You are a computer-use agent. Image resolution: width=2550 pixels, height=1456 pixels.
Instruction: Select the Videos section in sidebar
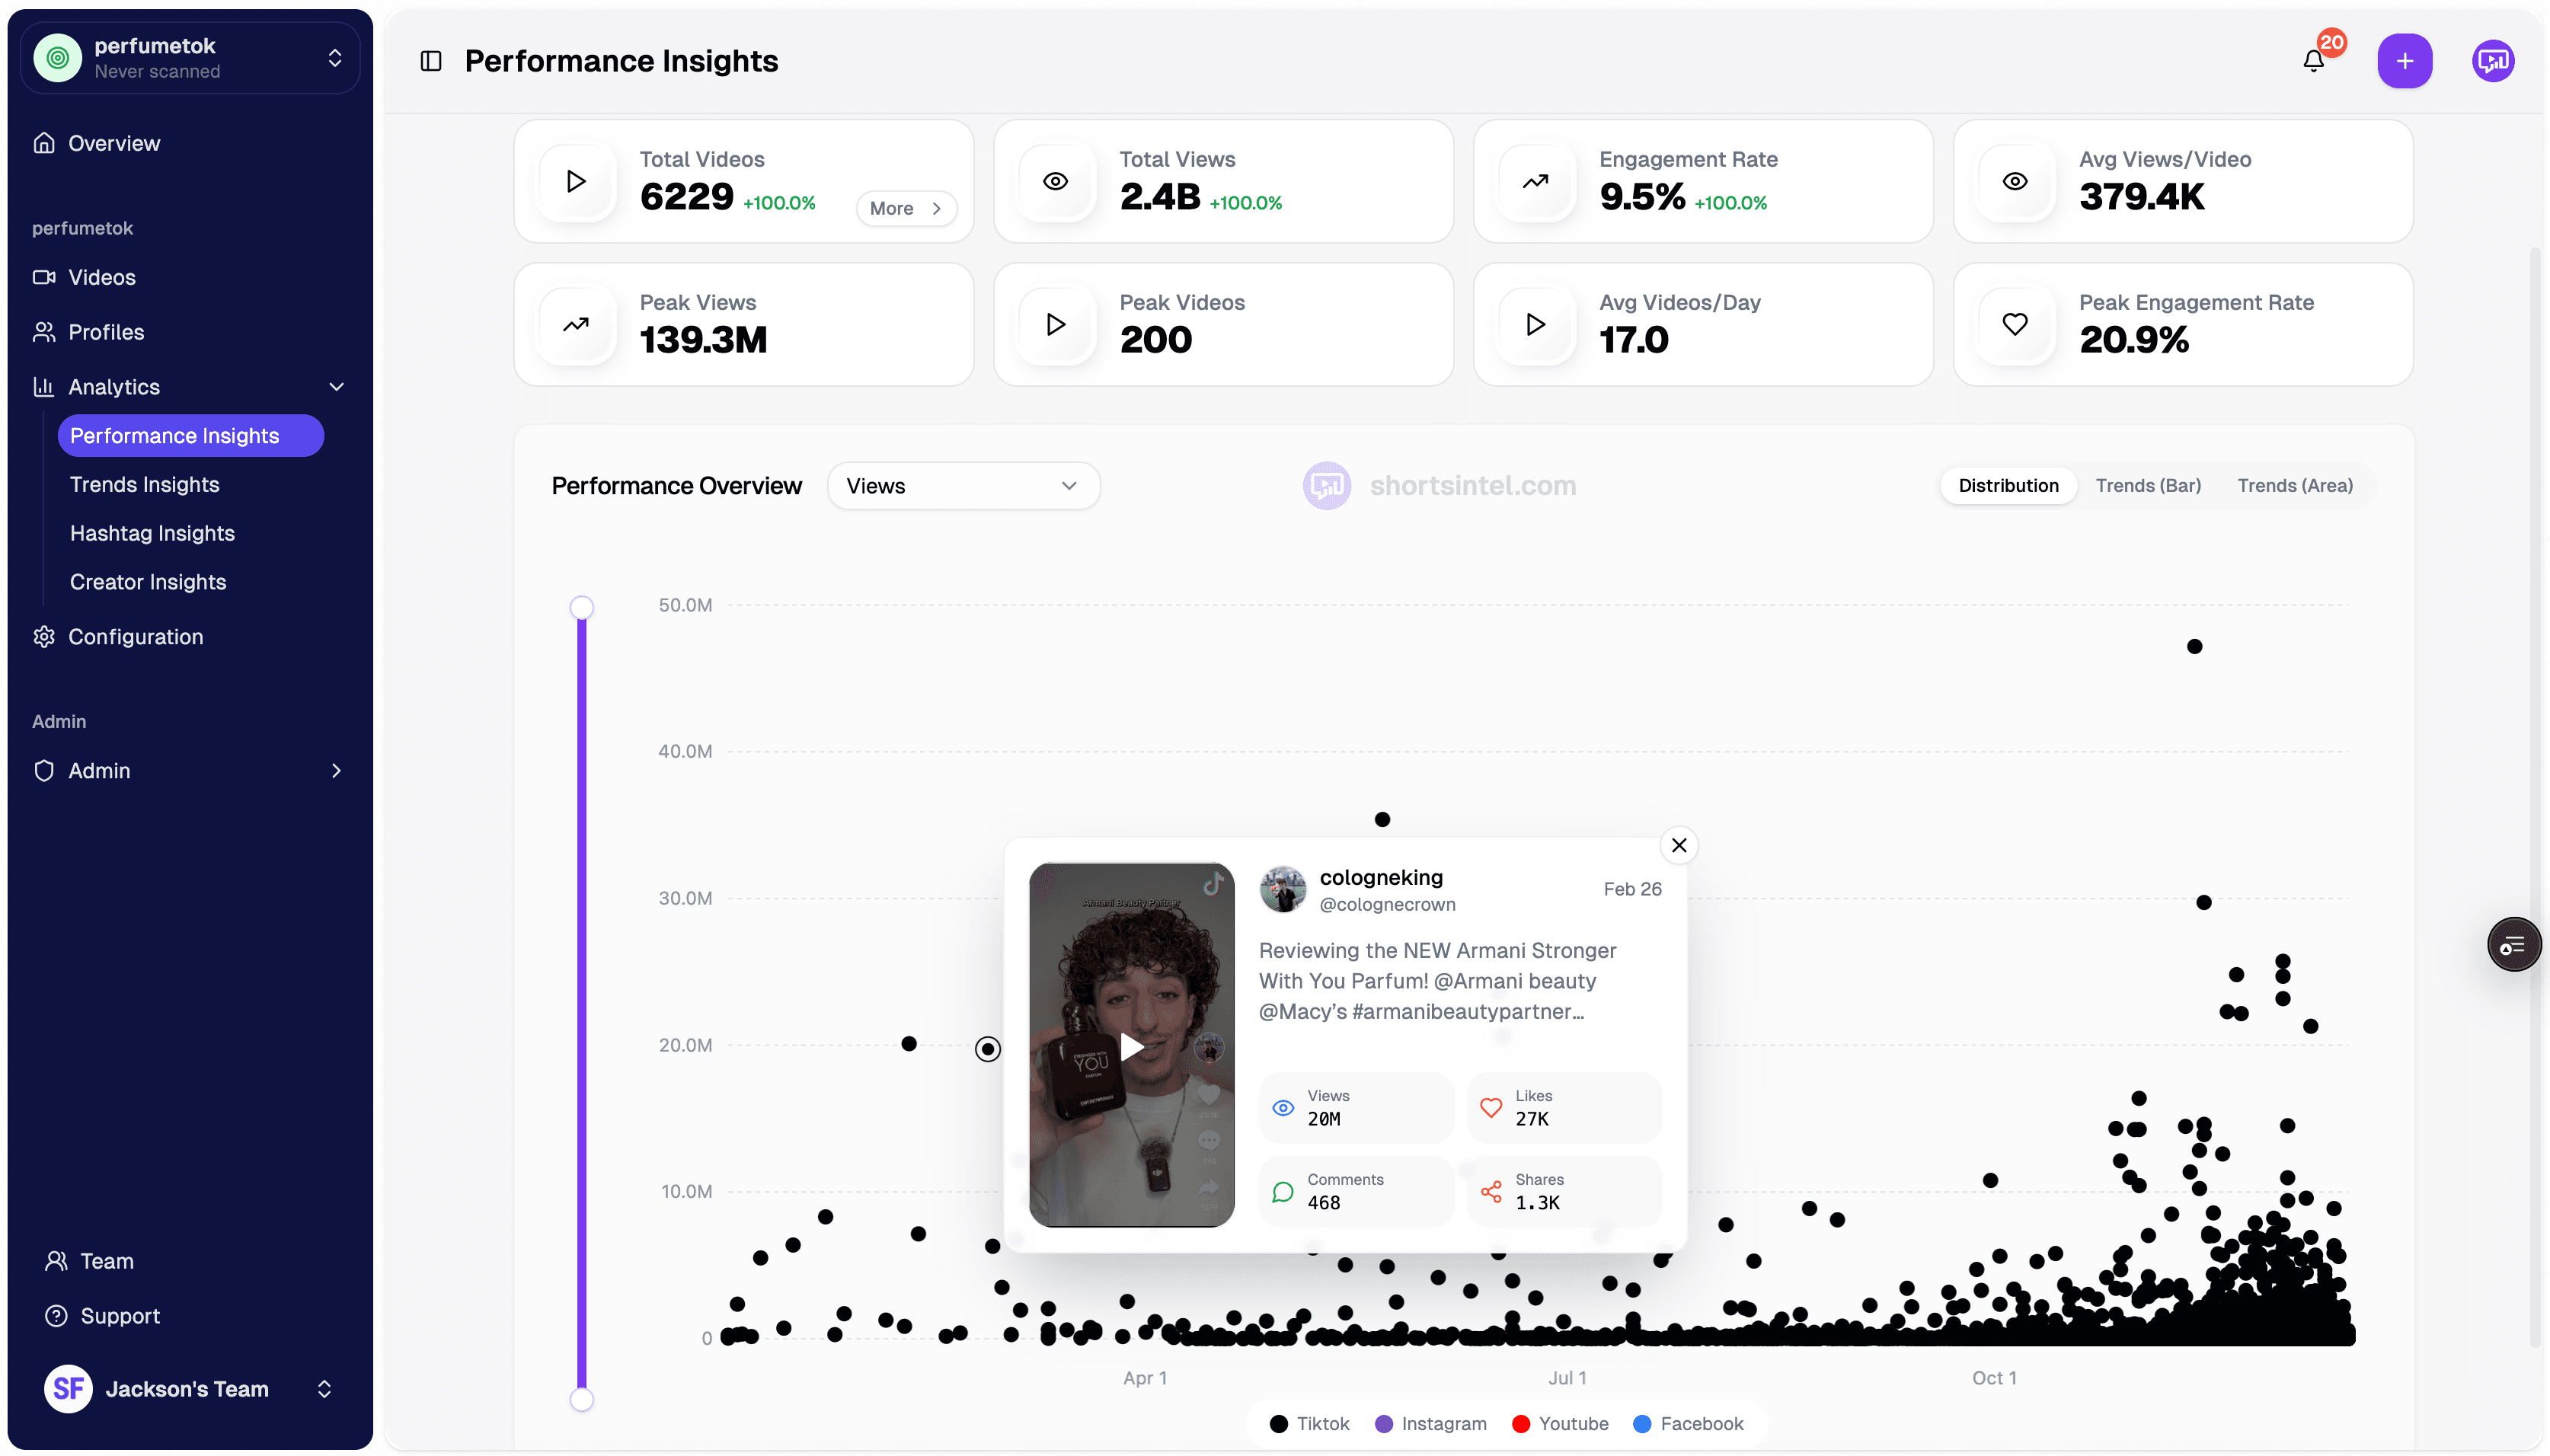coord(103,277)
